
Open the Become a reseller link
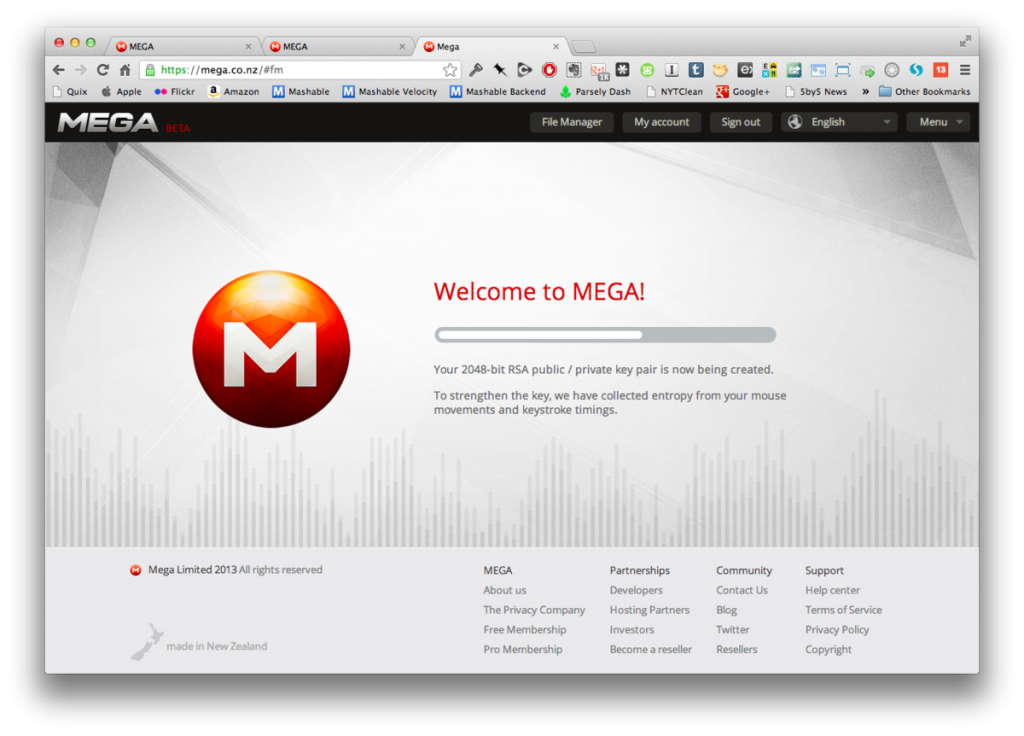point(650,650)
